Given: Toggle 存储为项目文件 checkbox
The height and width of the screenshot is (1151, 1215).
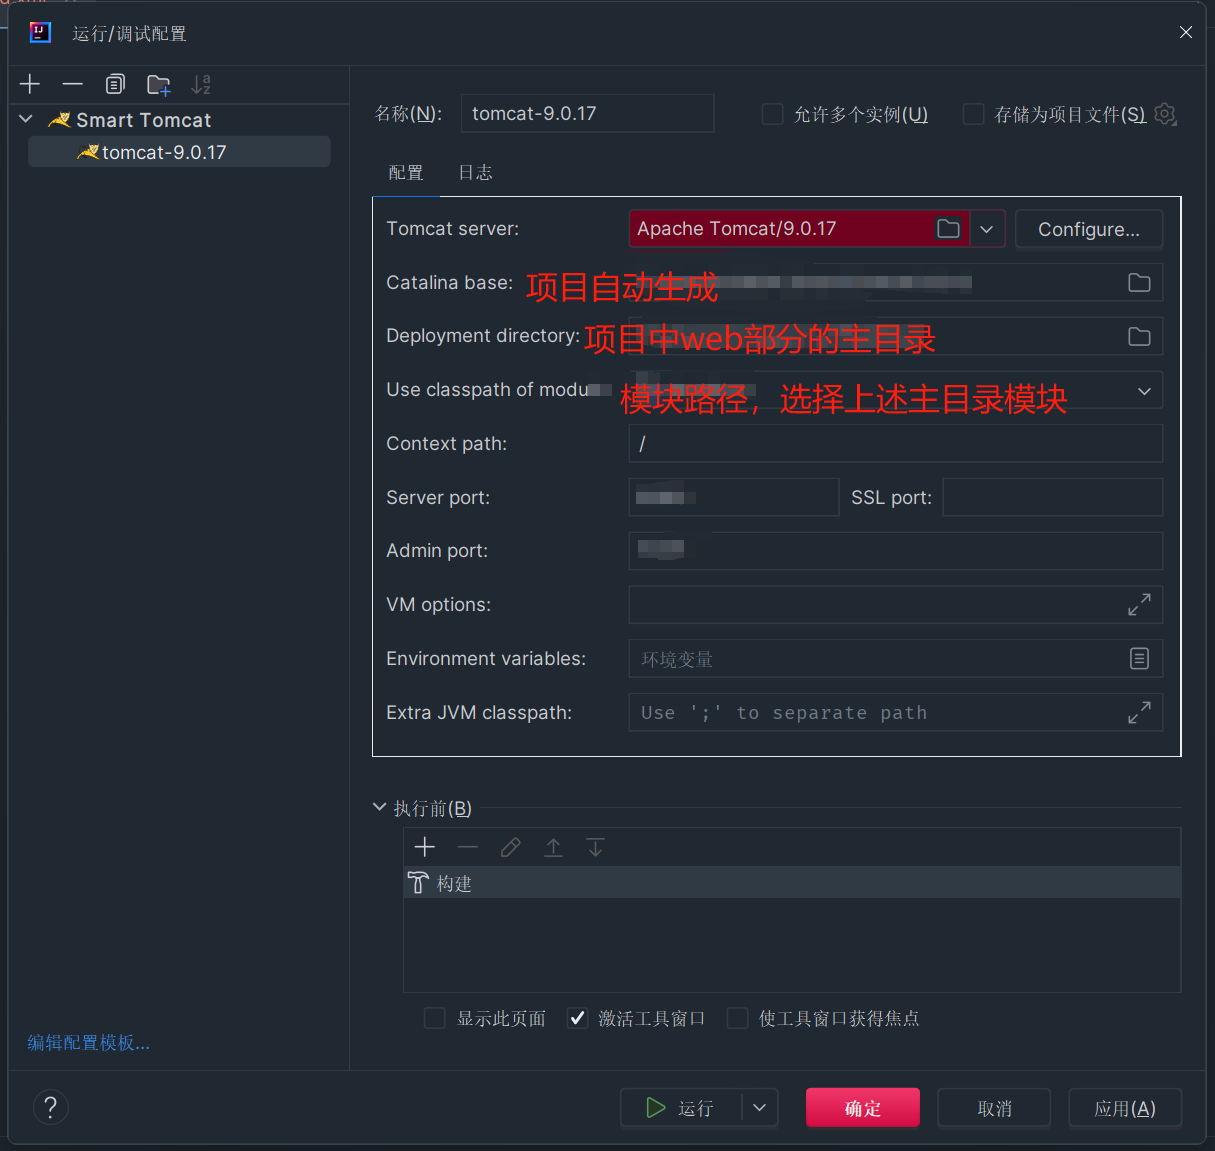Looking at the screenshot, I should (973, 114).
